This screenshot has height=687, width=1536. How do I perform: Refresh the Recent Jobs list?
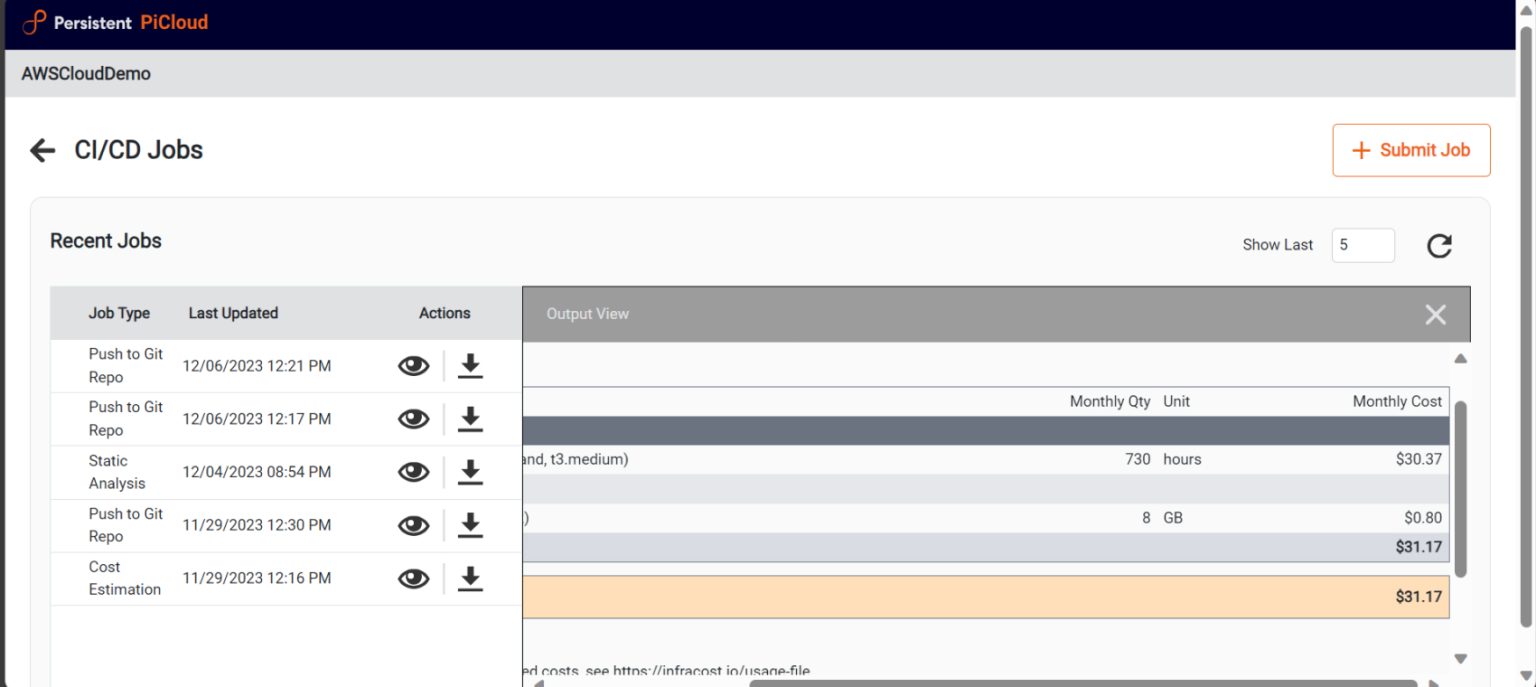[x=1439, y=245]
